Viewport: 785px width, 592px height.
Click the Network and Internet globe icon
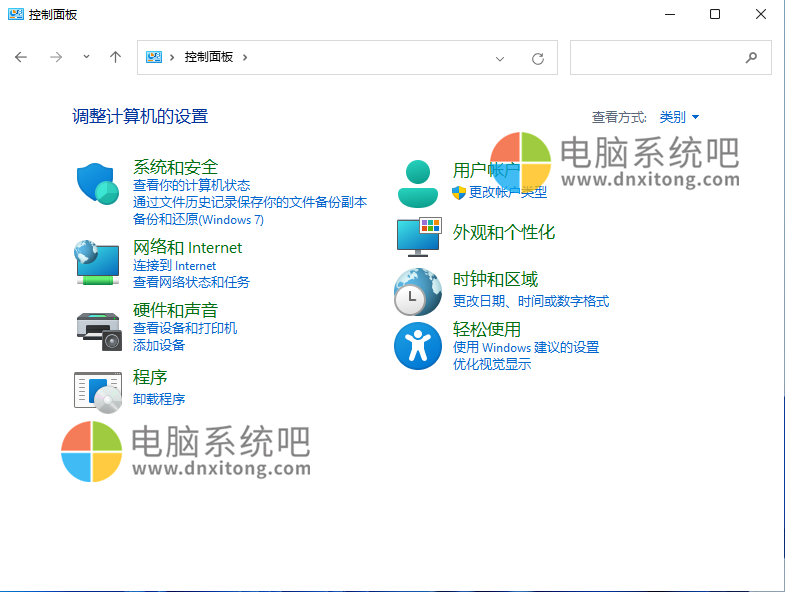[97, 262]
